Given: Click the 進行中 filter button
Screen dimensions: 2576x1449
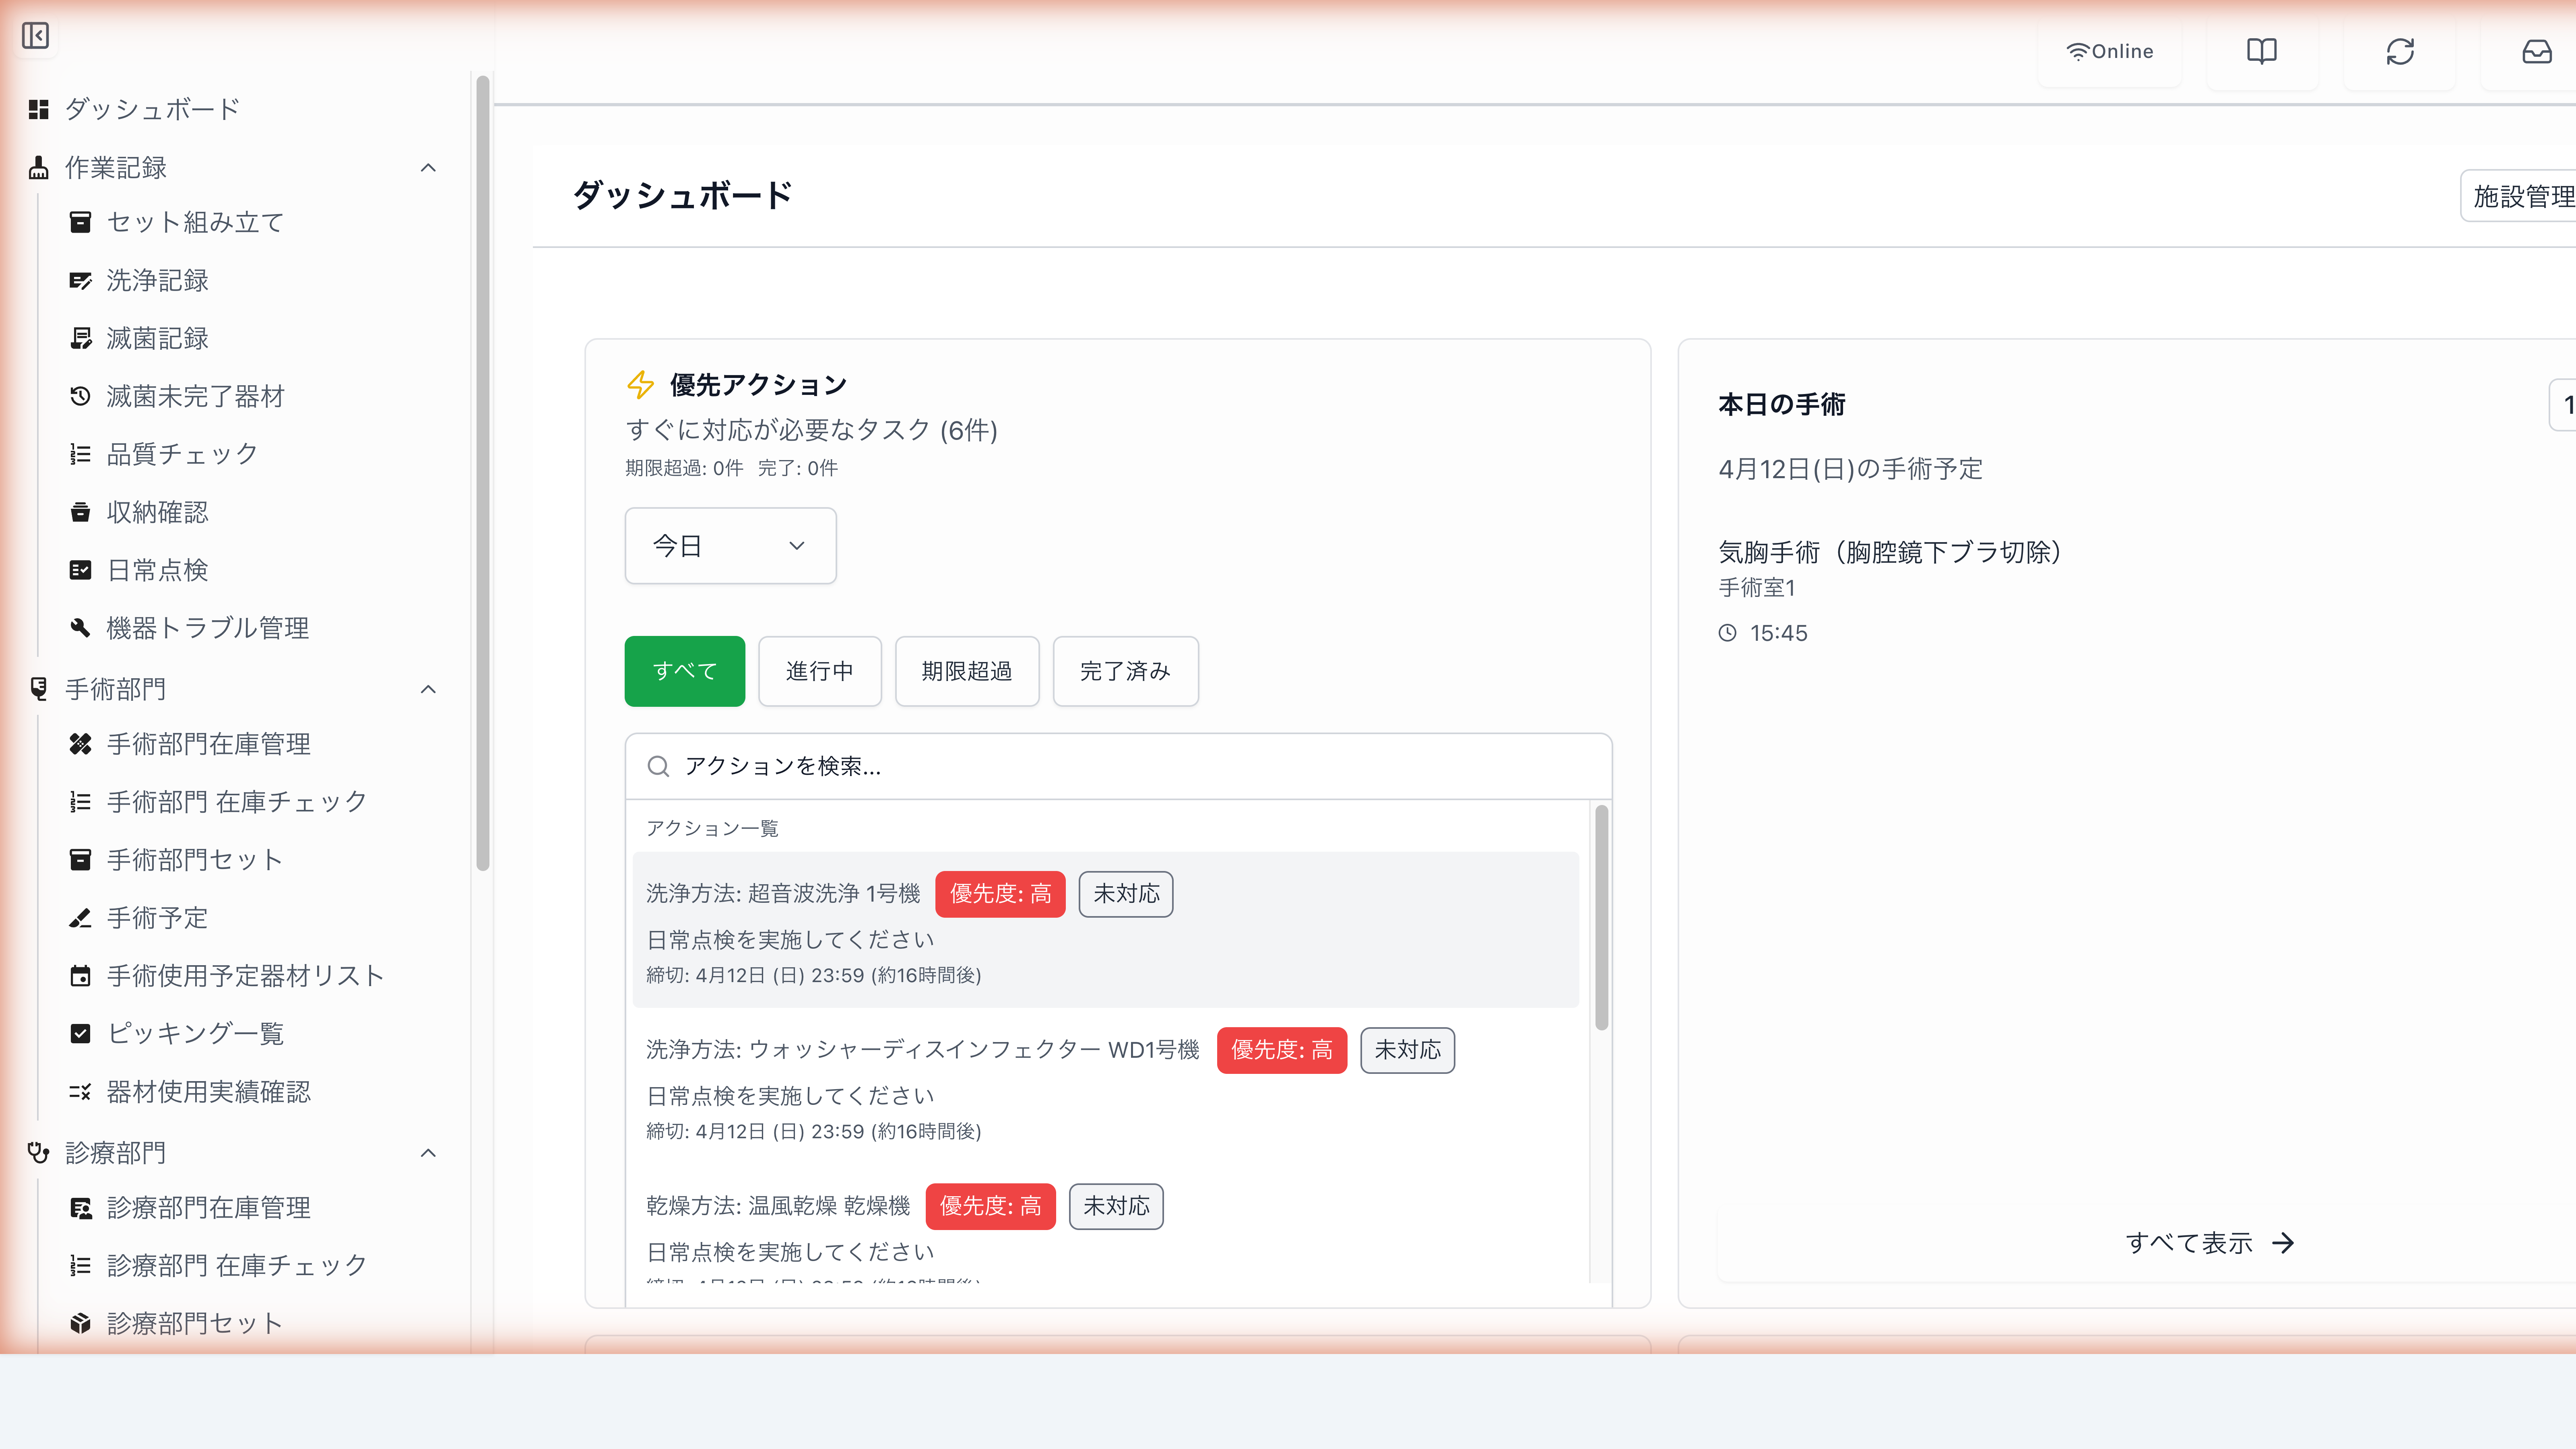Looking at the screenshot, I should click(x=819, y=671).
